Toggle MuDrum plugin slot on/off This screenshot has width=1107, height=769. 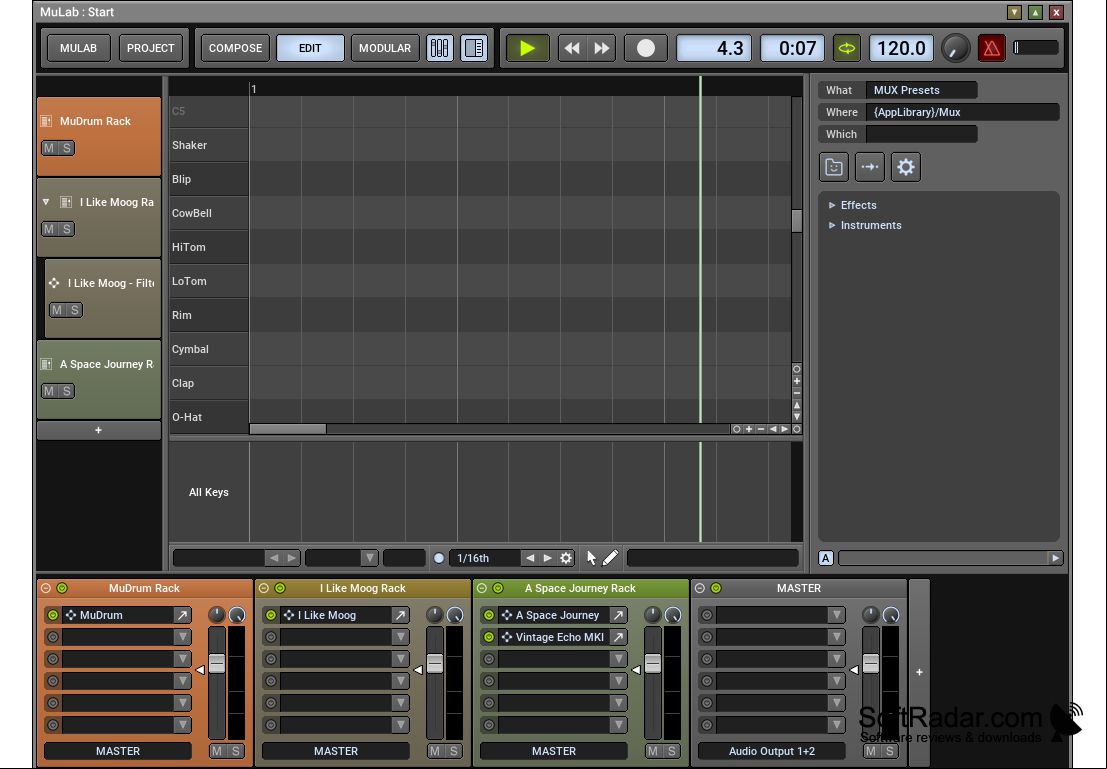coord(53,615)
